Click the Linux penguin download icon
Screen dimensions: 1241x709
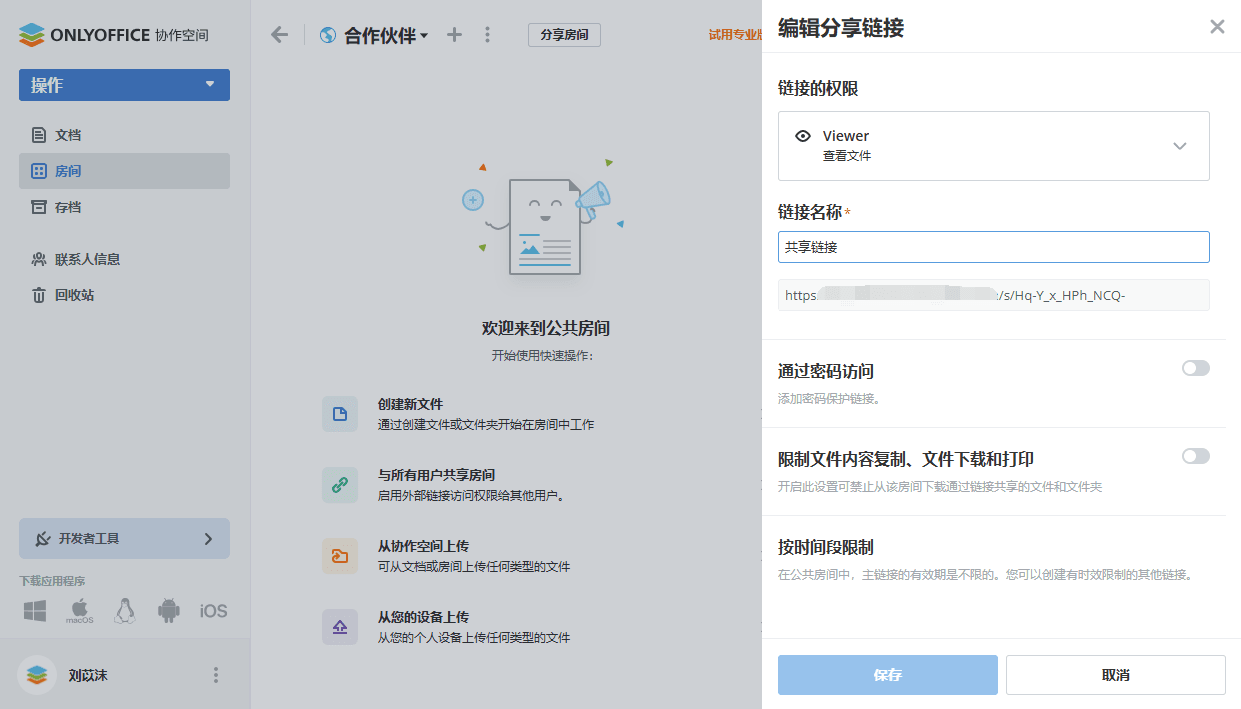point(124,611)
